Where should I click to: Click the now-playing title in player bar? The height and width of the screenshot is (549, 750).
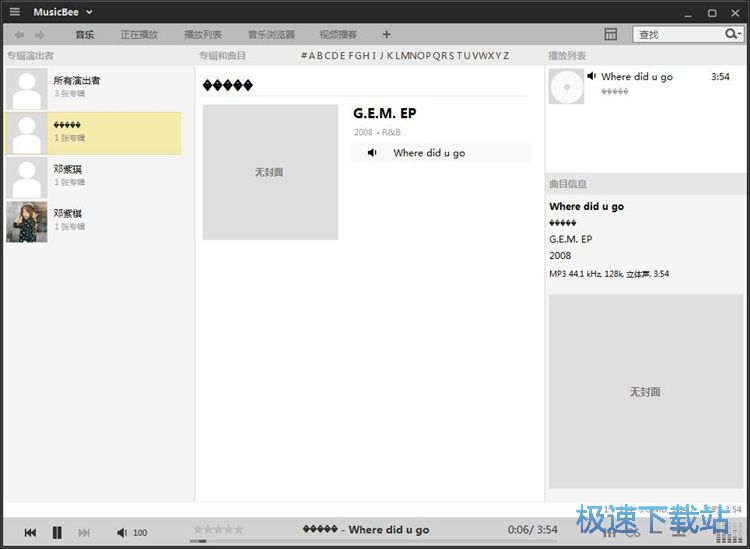tap(366, 529)
